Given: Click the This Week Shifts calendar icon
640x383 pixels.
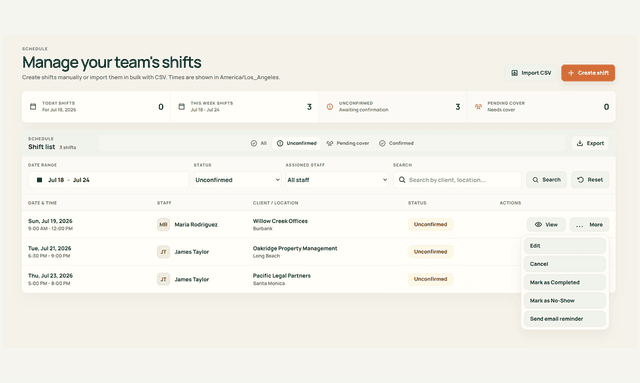Looking at the screenshot, I should (182, 107).
